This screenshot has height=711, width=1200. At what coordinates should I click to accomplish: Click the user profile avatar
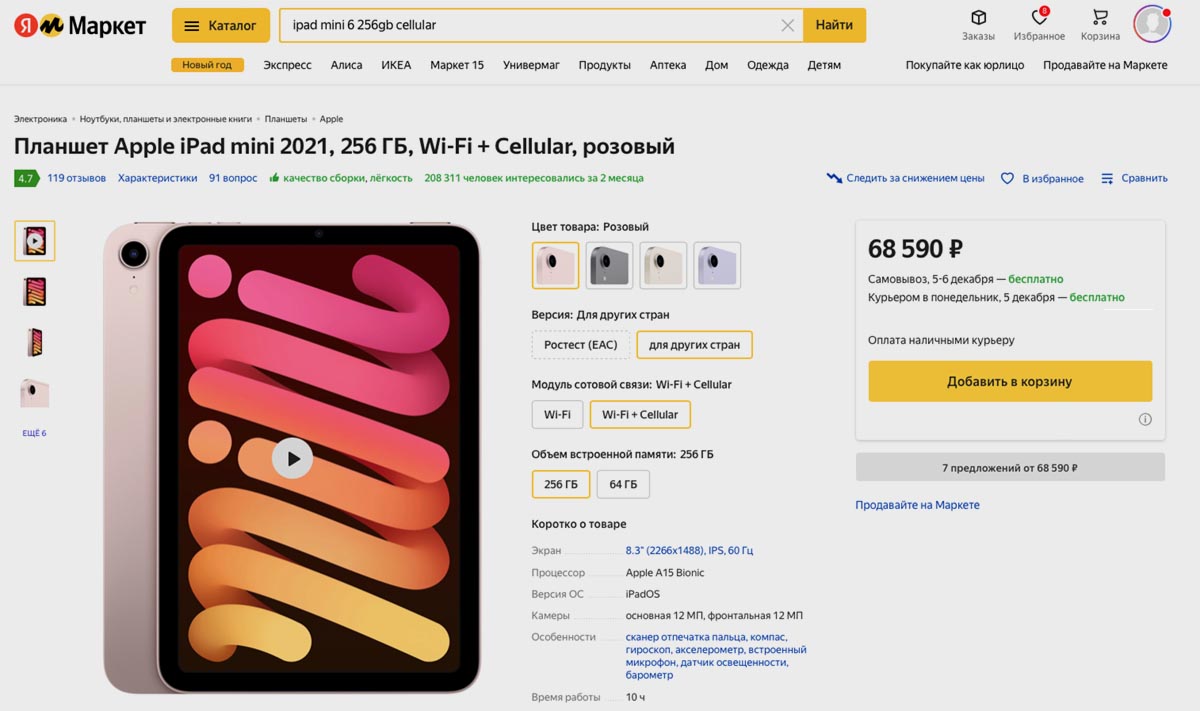1151,24
